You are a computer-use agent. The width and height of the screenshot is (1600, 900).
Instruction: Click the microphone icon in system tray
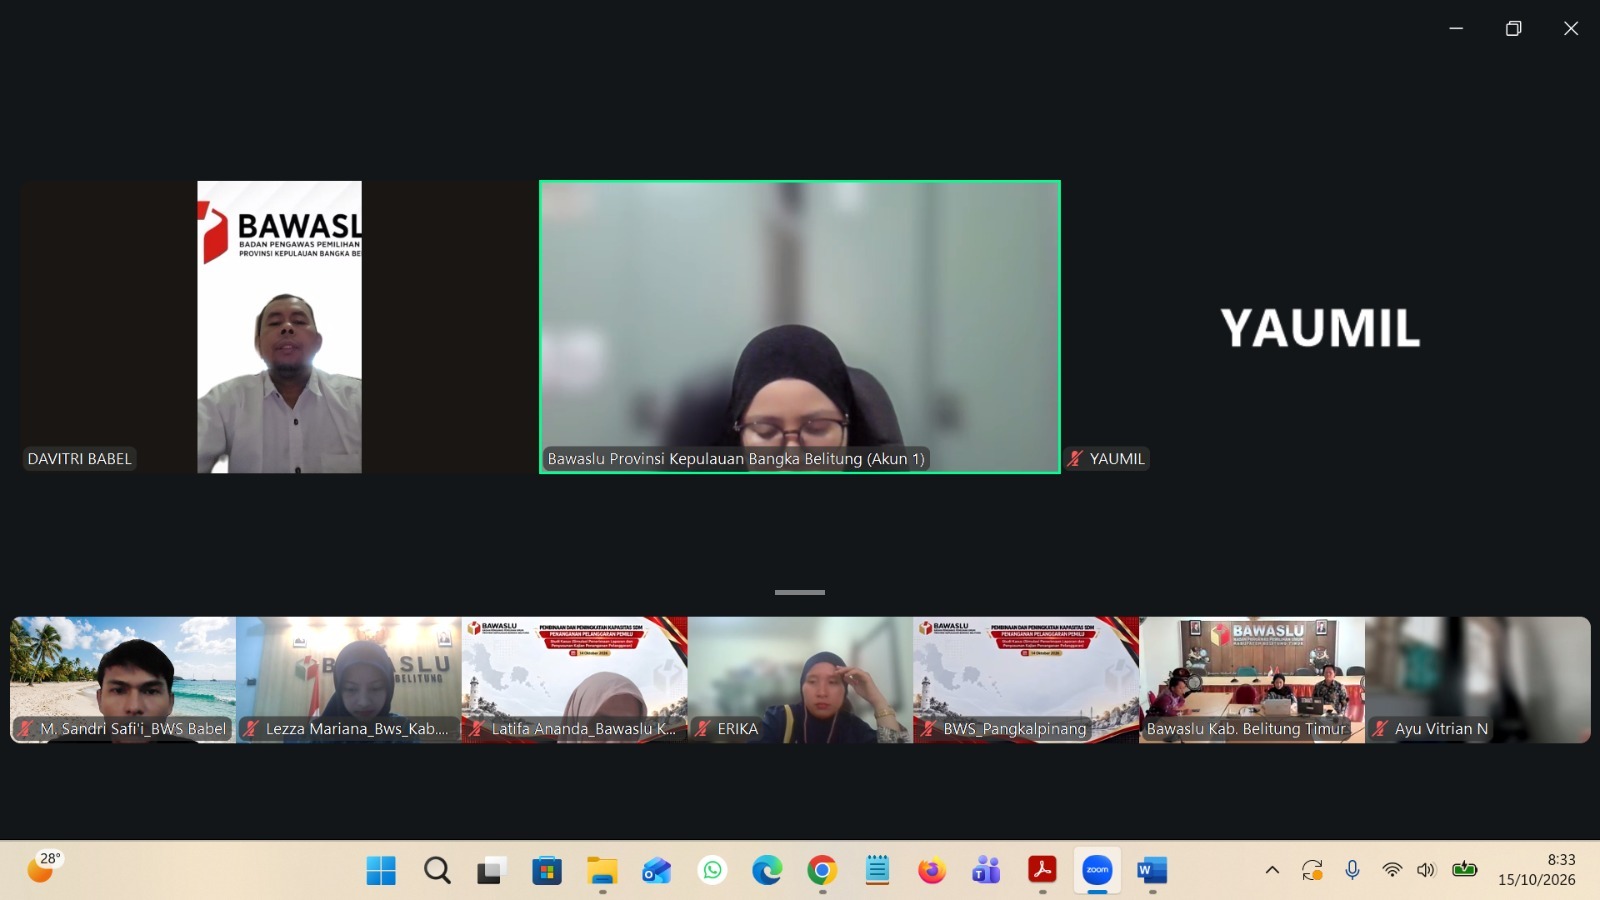1352,870
